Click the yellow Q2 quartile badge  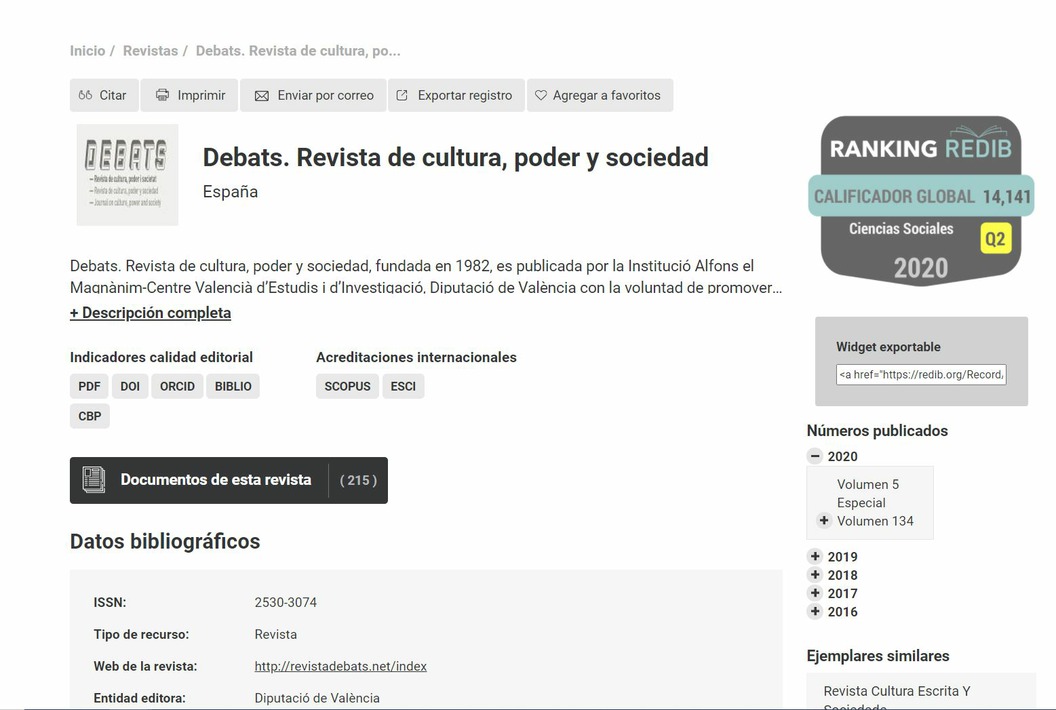coord(996,240)
